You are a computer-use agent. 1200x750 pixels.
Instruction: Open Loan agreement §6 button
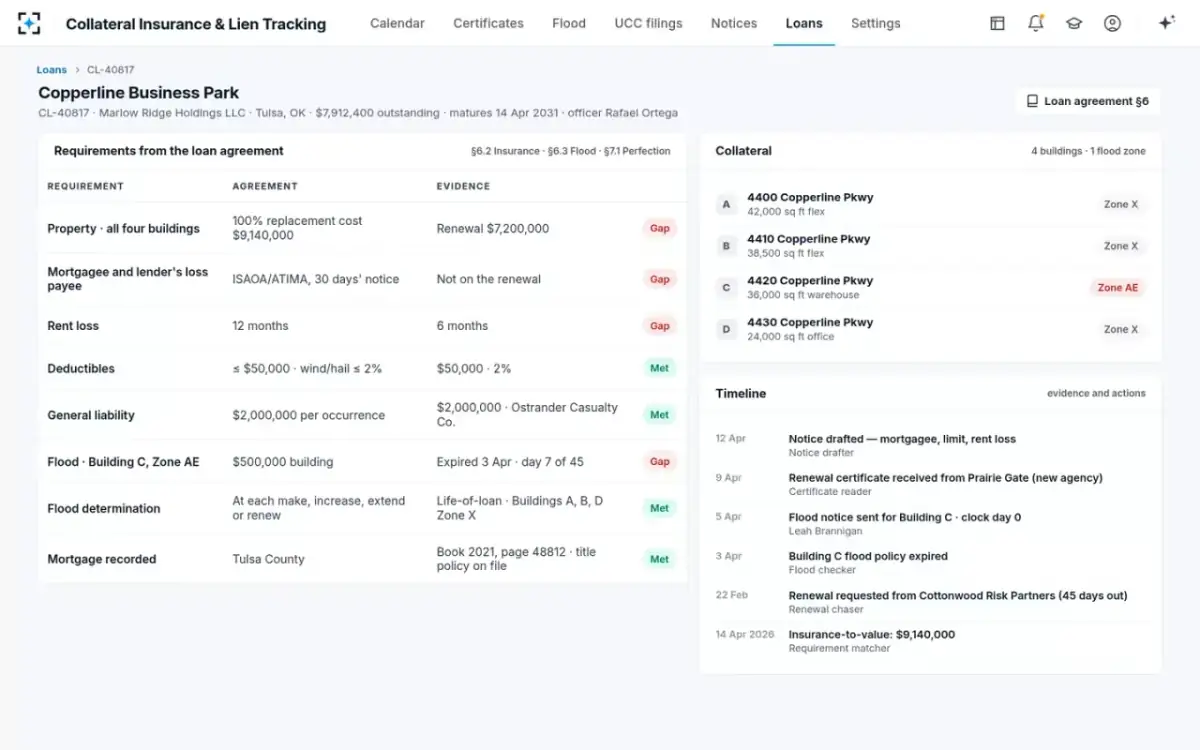[x=1088, y=101]
